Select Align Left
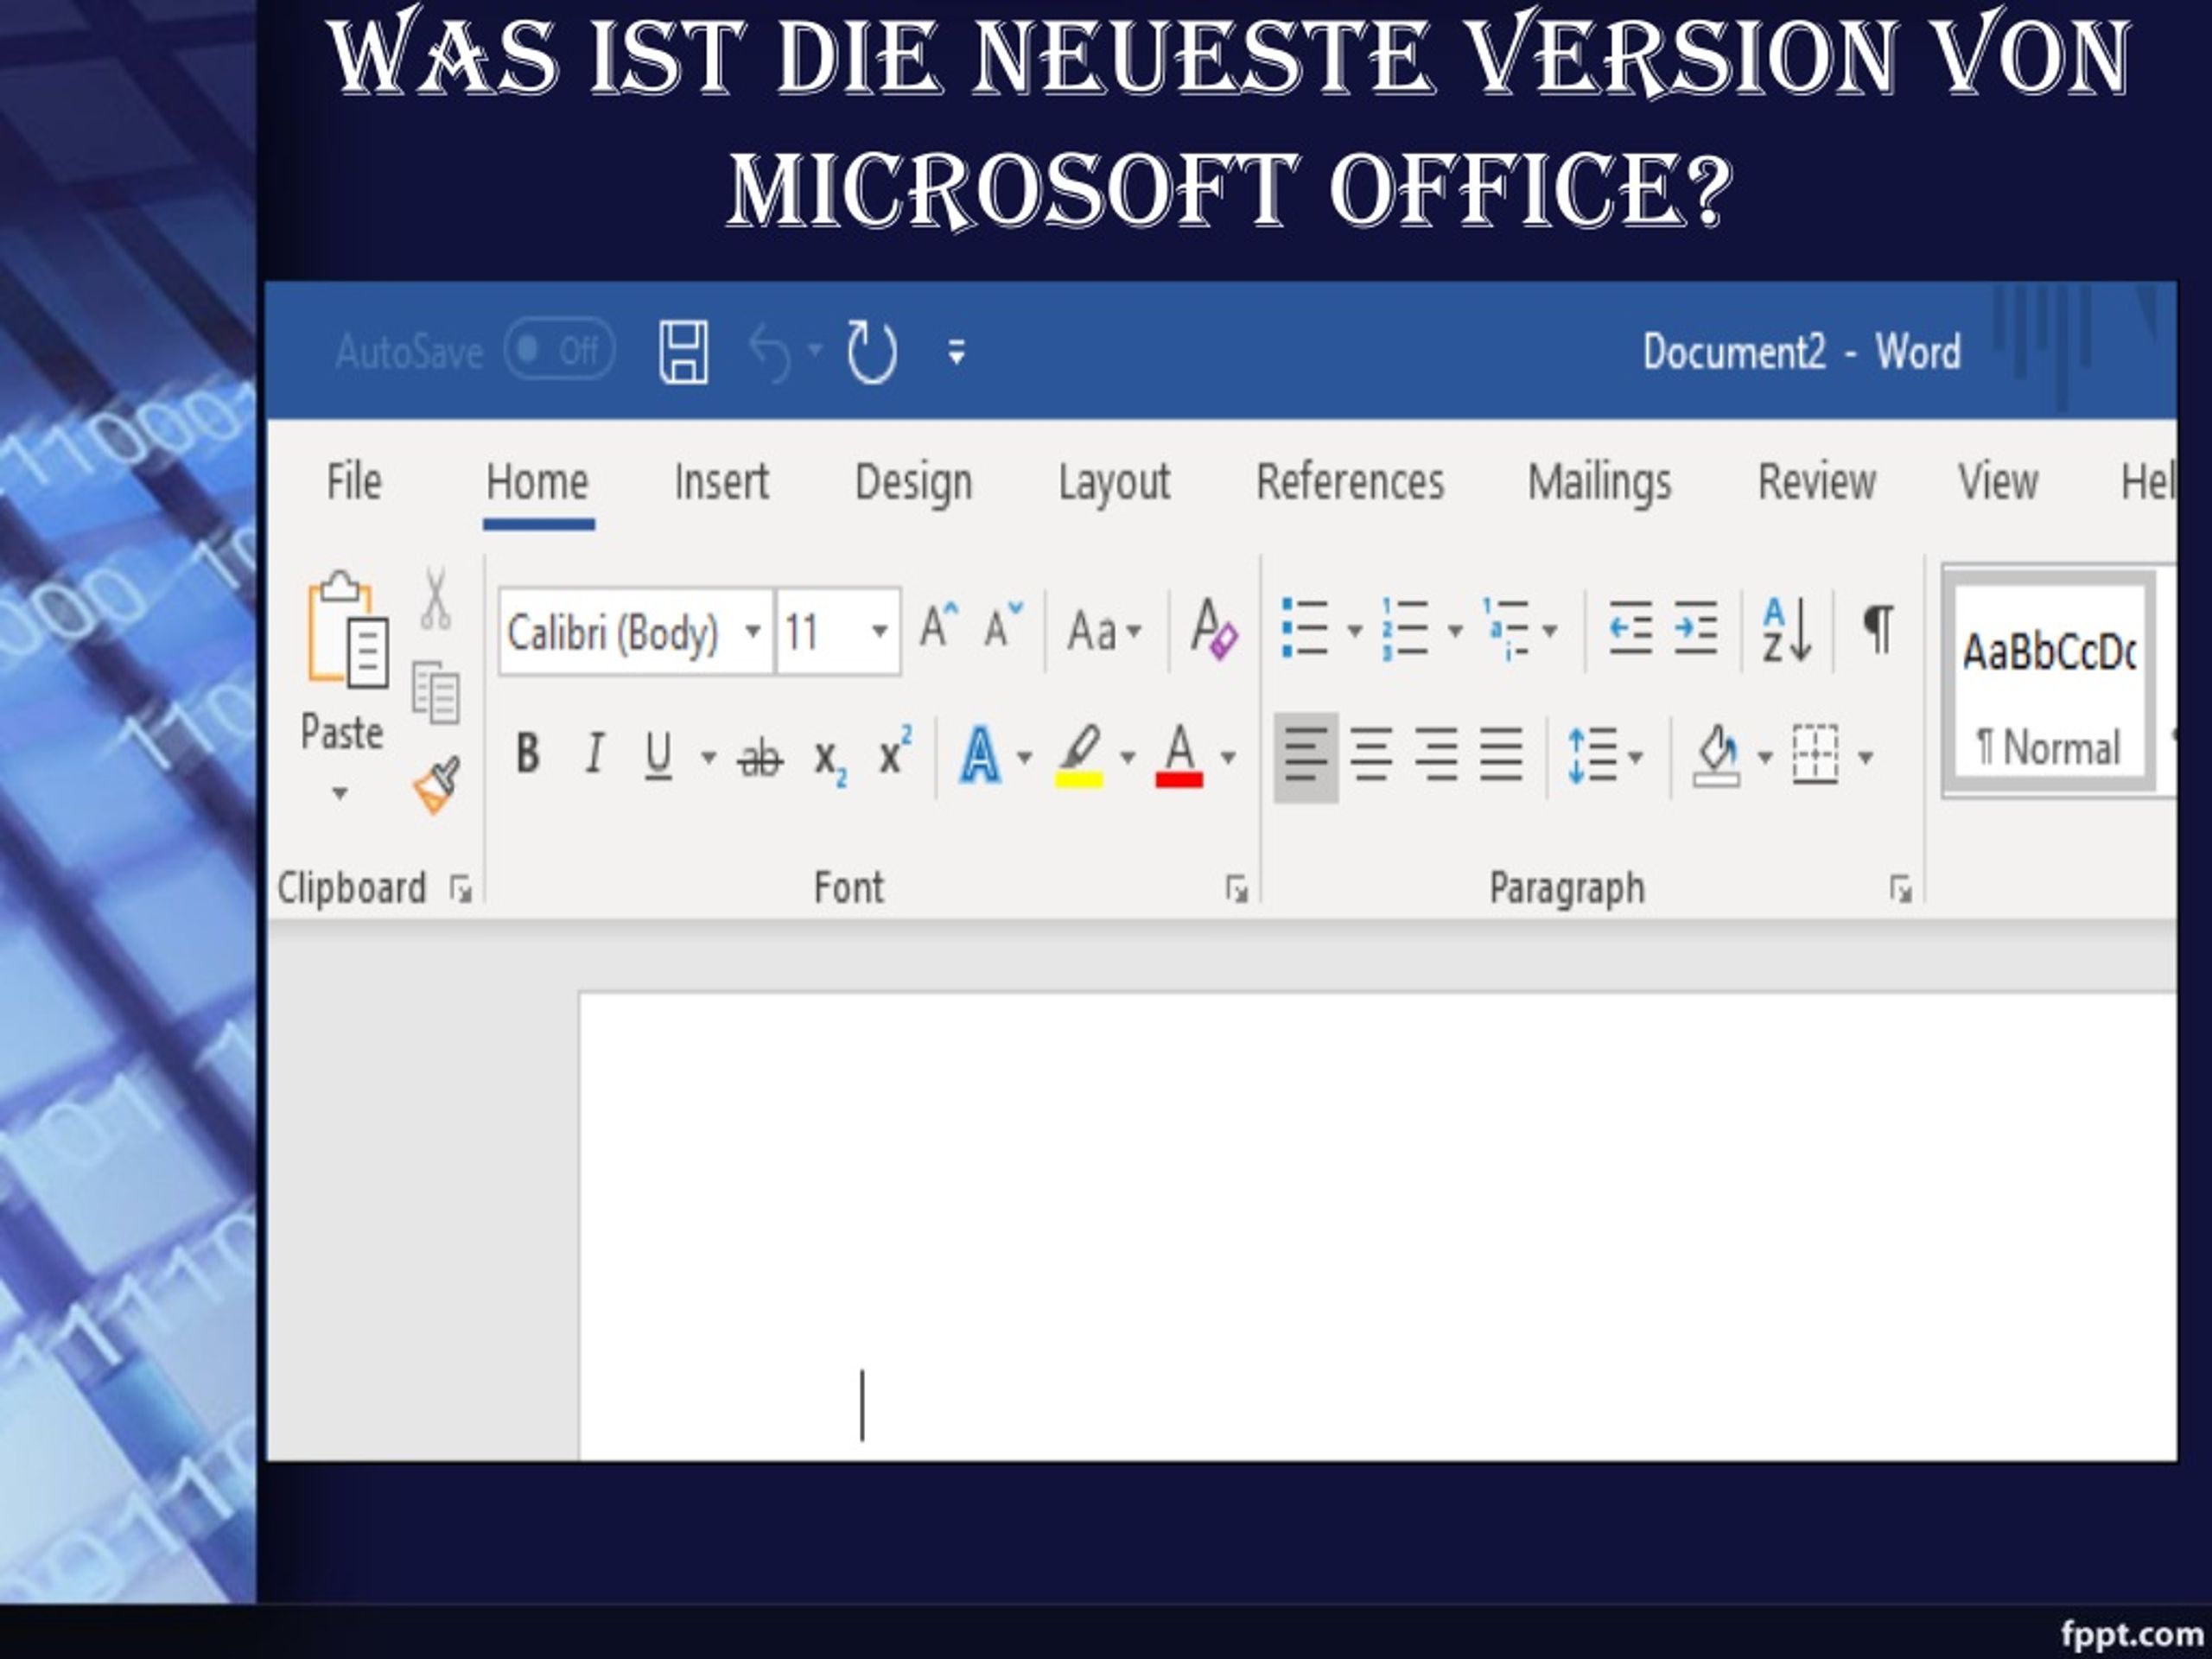This screenshot has height=1659, width=2212. coord(1306,757)
